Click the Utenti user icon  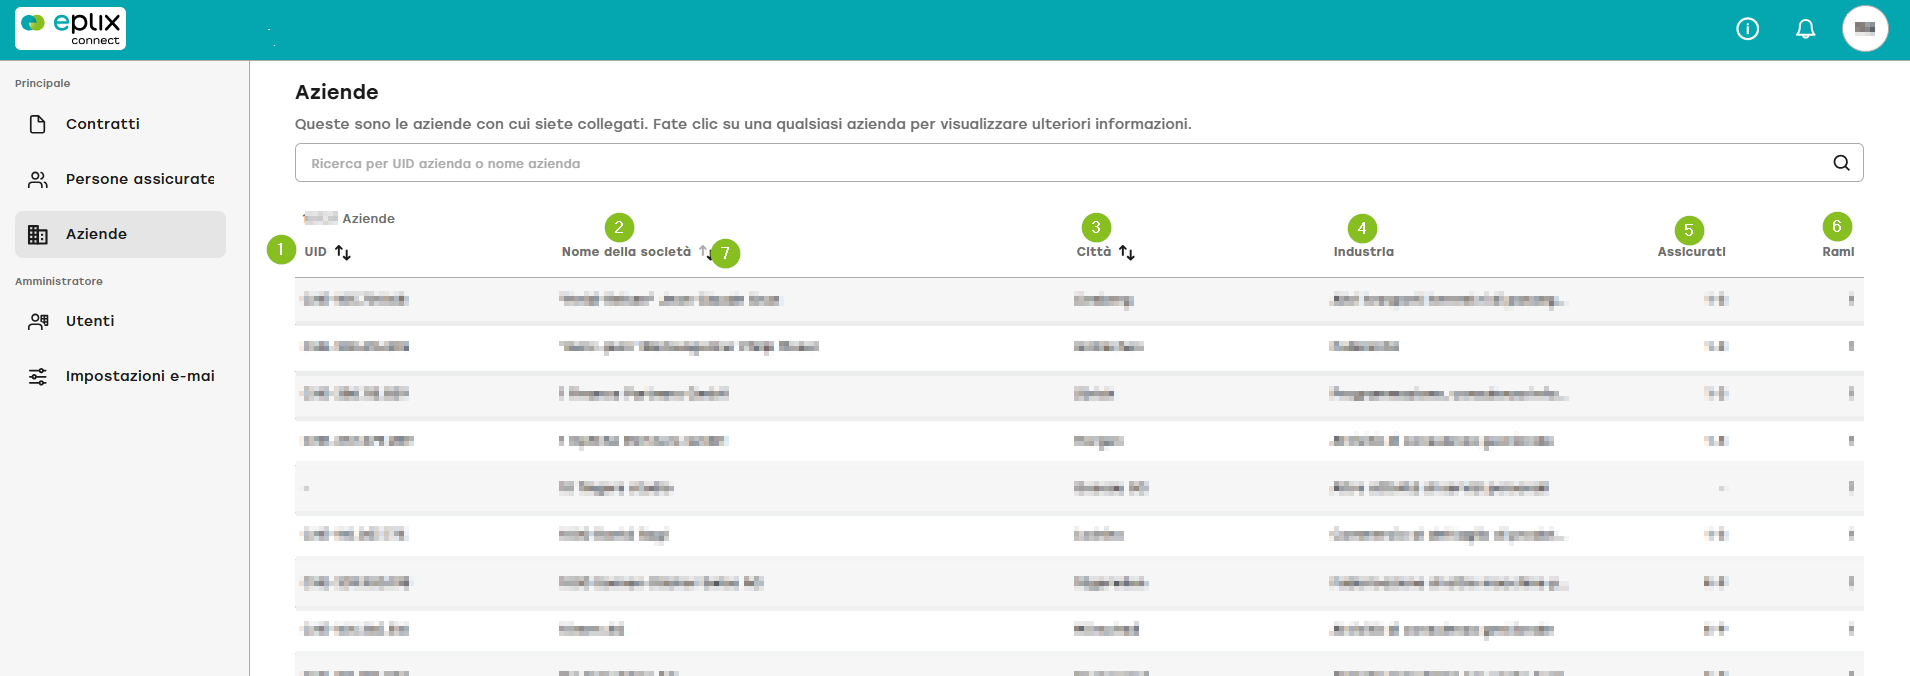[38, 321]
